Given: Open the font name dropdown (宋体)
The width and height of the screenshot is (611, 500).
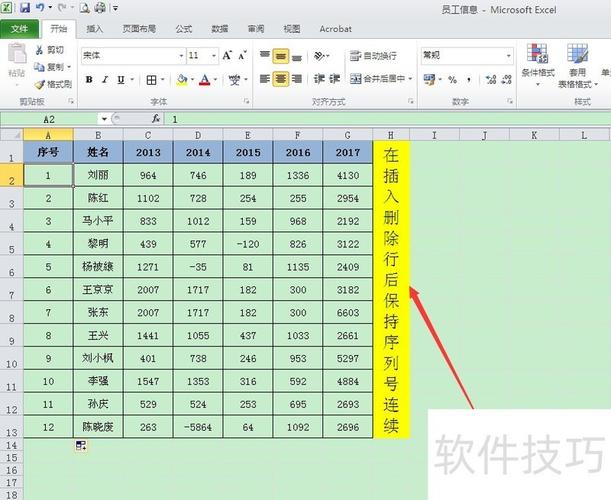Looking at the screenshot, I should click(x=182, y=56).
